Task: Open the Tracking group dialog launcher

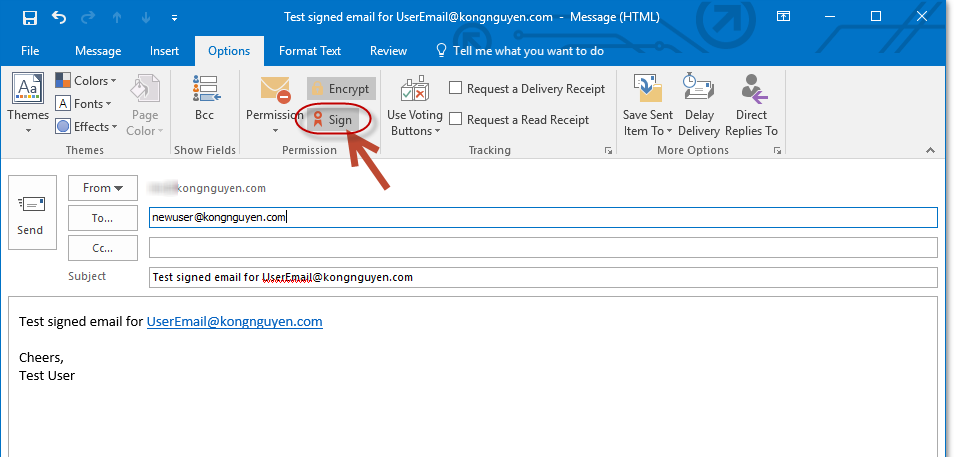Action: click(608, 150)
